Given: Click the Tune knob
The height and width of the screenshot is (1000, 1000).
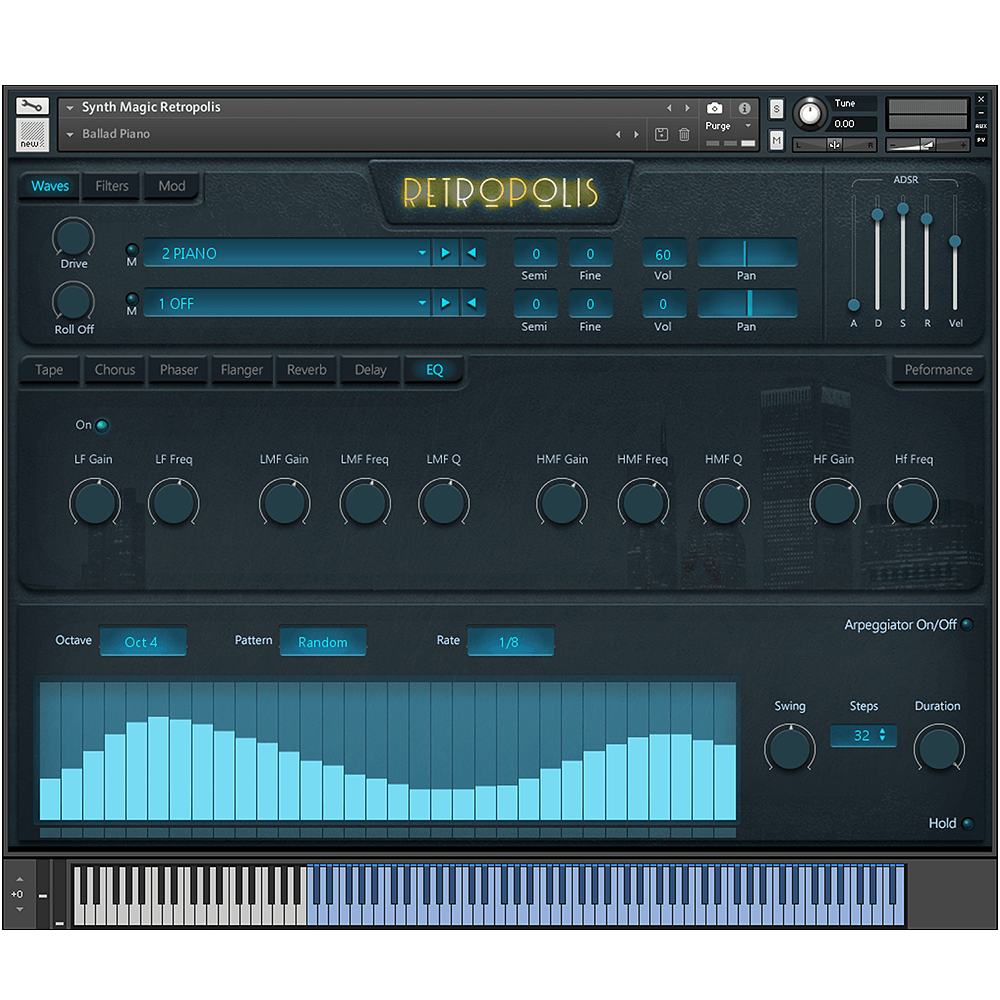Looking at the screenshot, I should (809, 114).
